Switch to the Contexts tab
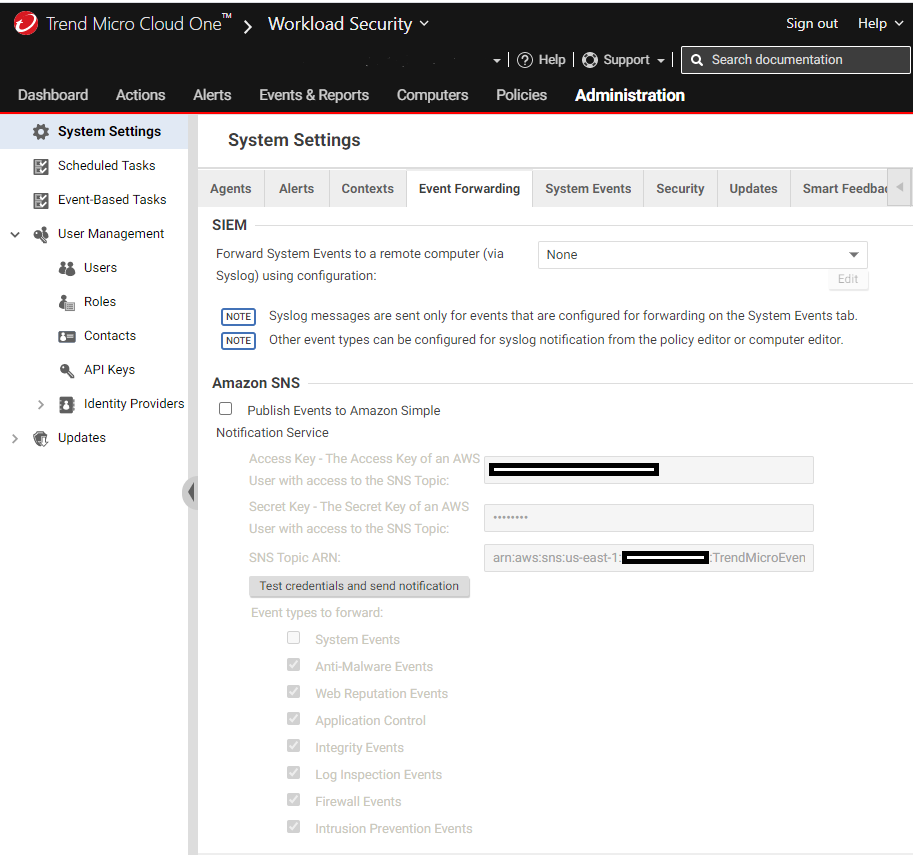Image resolution: width=913 pixels, height=855 pixels. (367, 189)
